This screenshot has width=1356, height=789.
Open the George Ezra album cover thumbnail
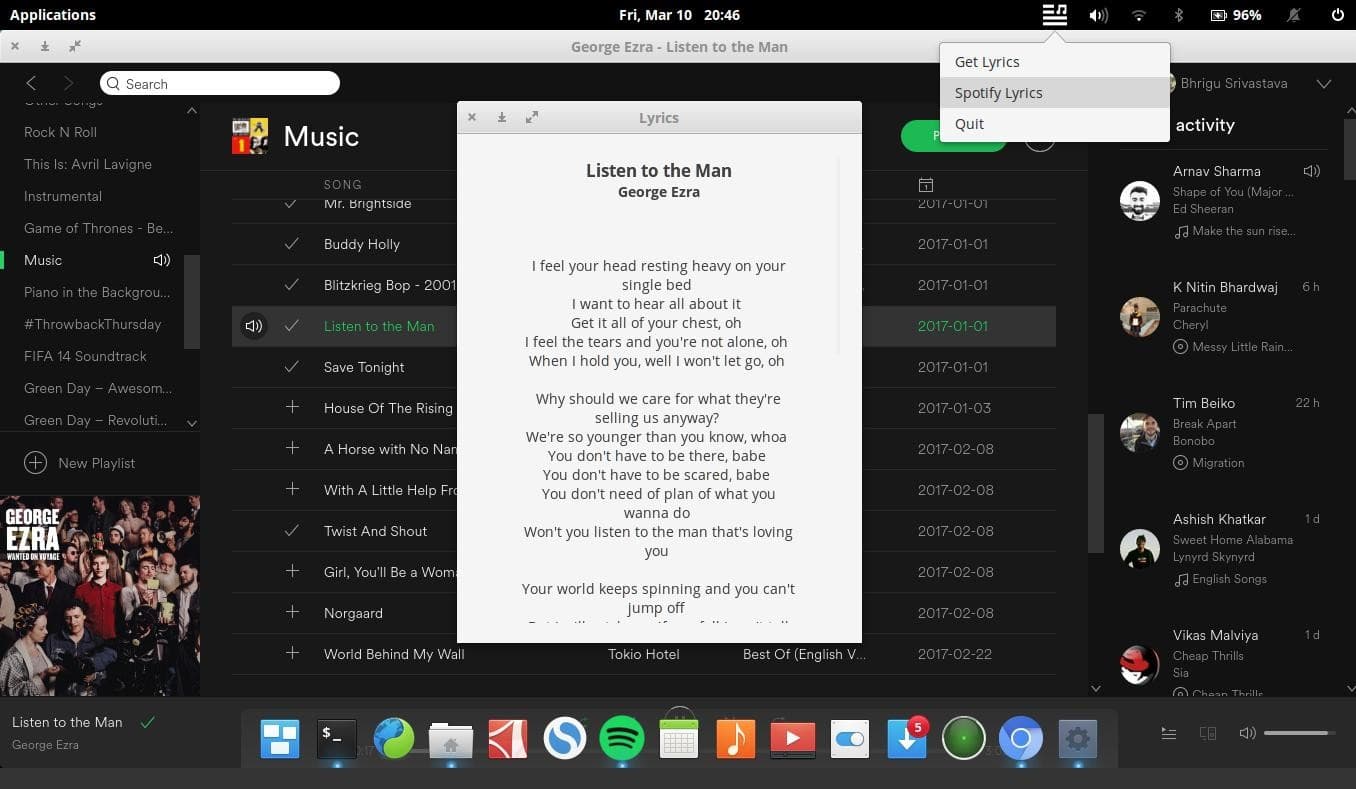[x=100, y=596]
